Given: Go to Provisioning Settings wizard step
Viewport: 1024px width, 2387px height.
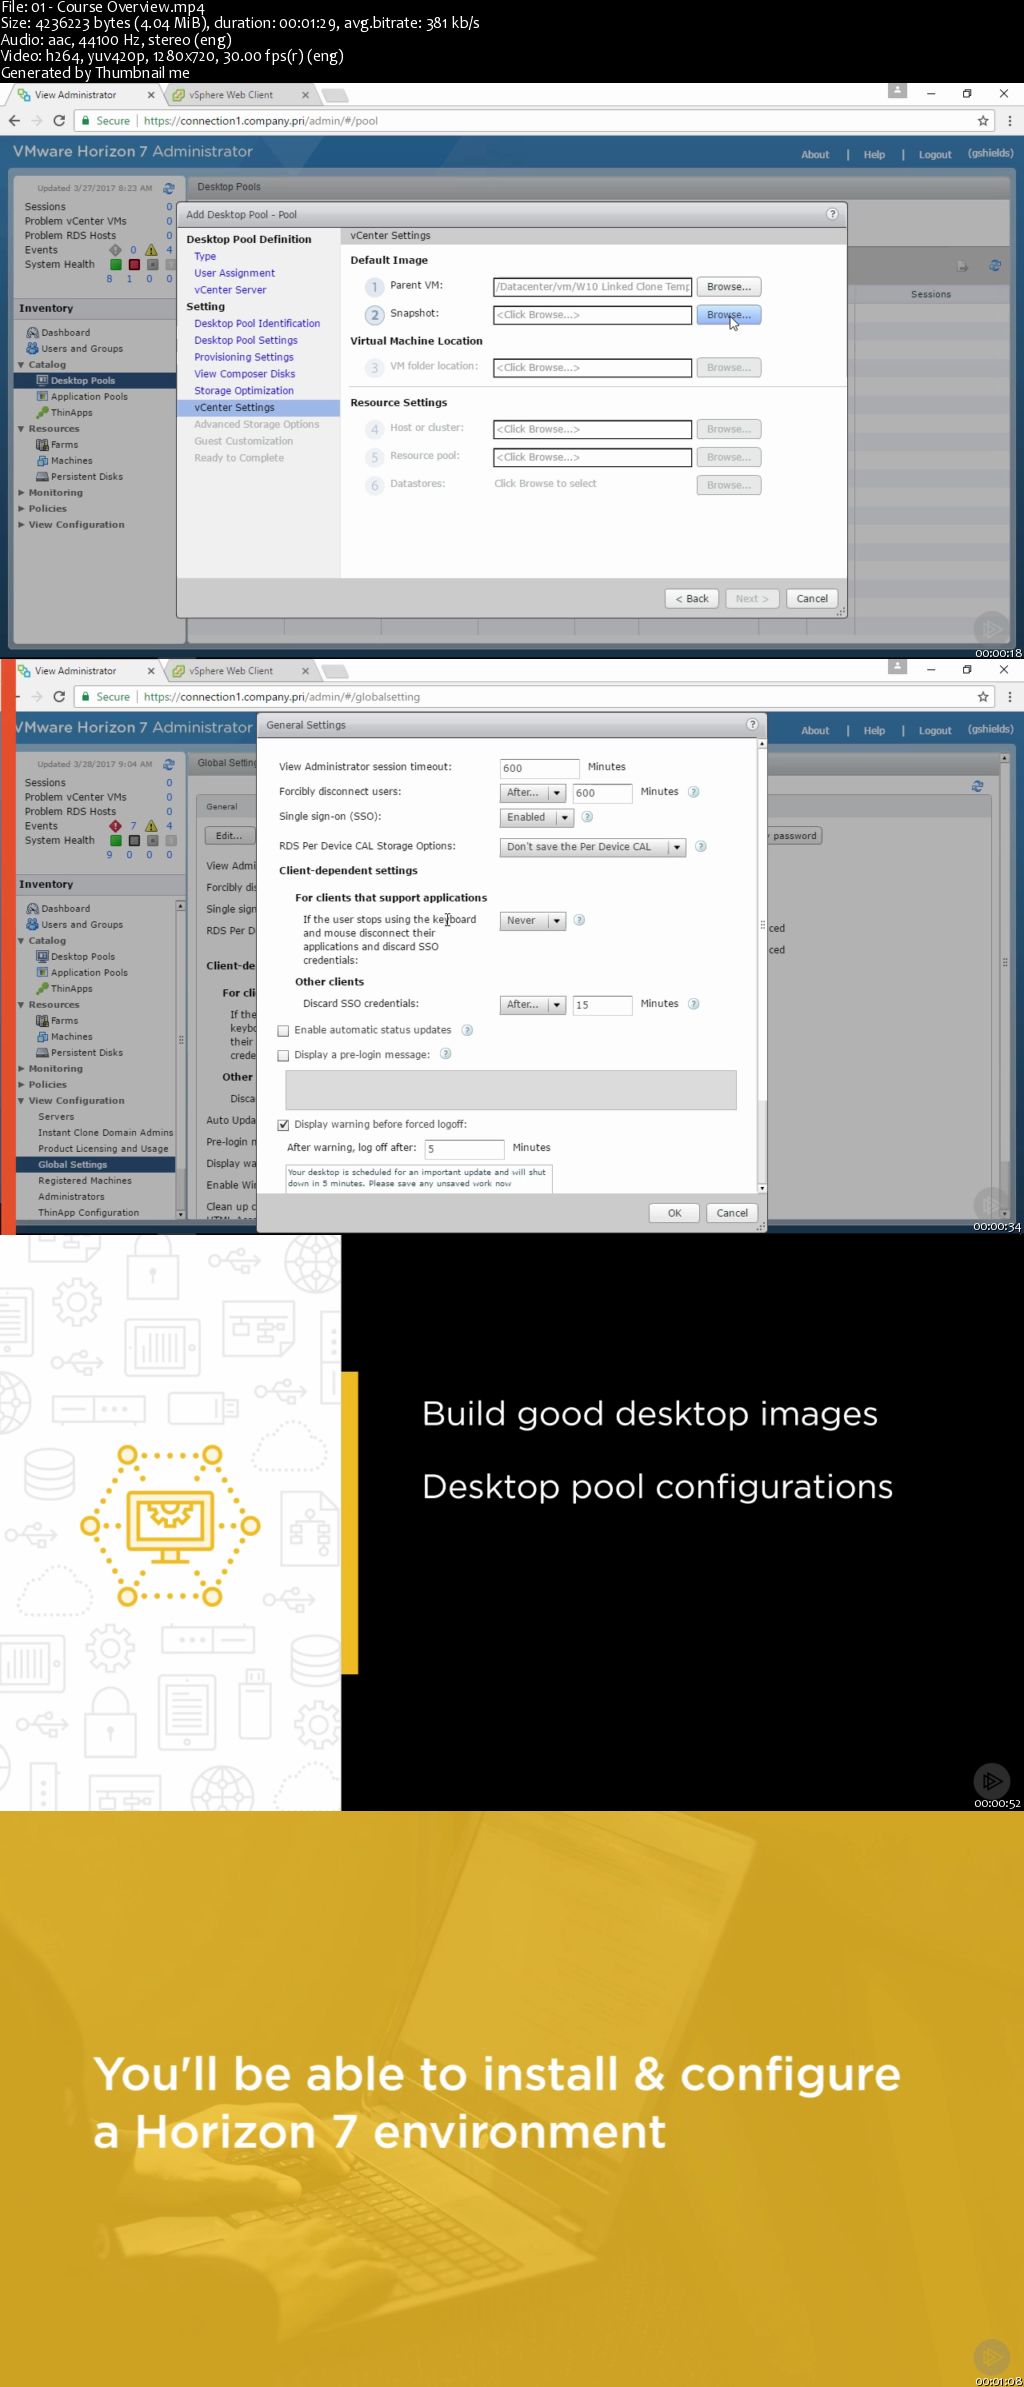Looking at the screenshot, I should 244,357.
